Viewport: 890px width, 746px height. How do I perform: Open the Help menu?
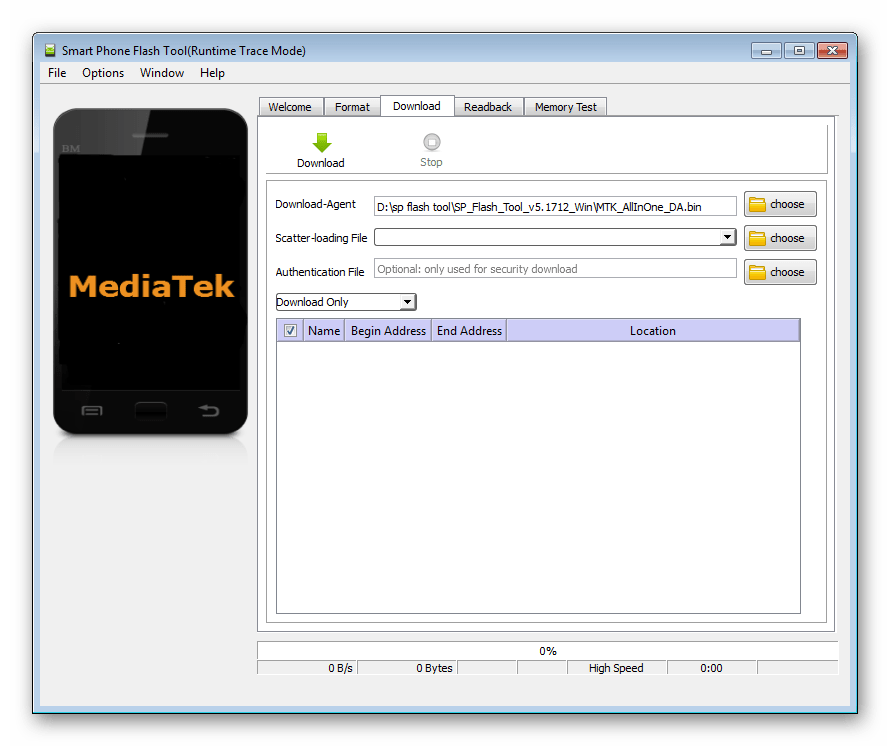pos(212,73)
